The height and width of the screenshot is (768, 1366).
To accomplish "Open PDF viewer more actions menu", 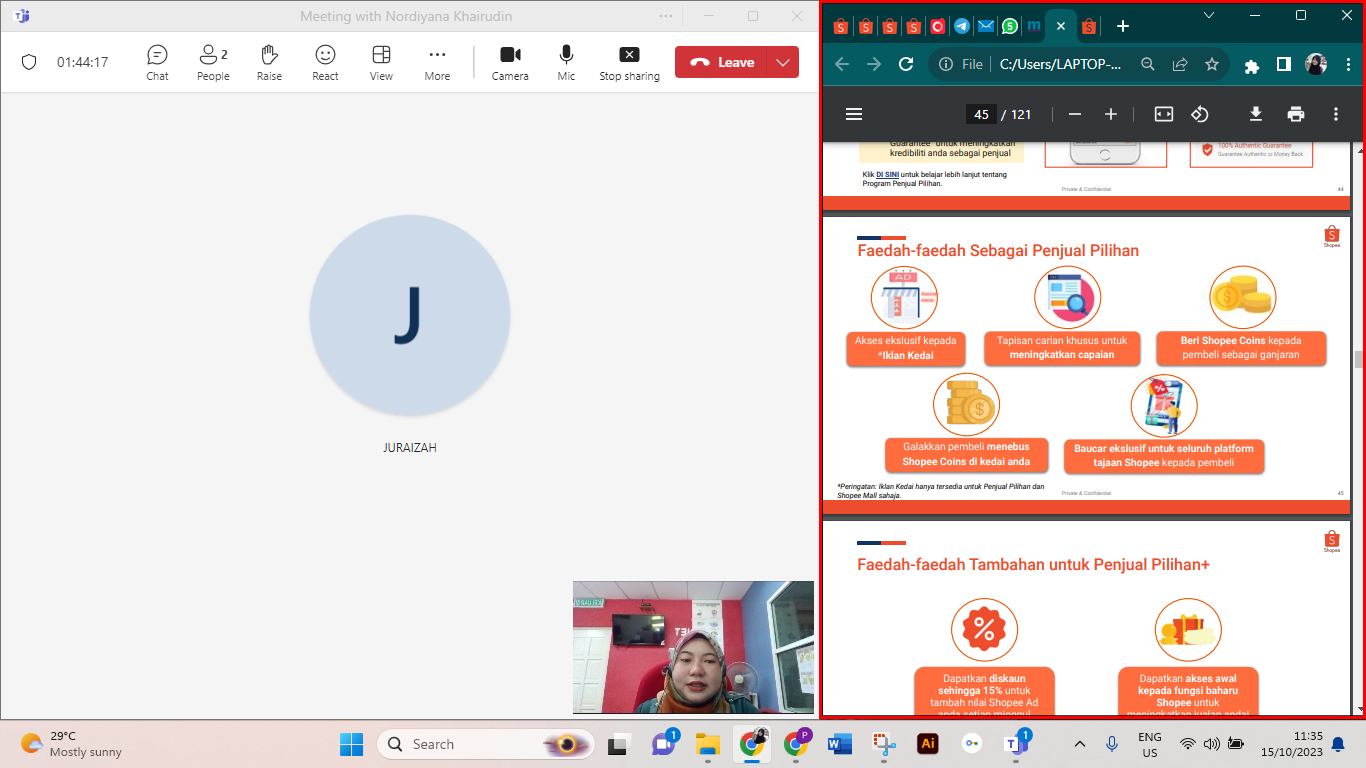I will (1336, 114).
